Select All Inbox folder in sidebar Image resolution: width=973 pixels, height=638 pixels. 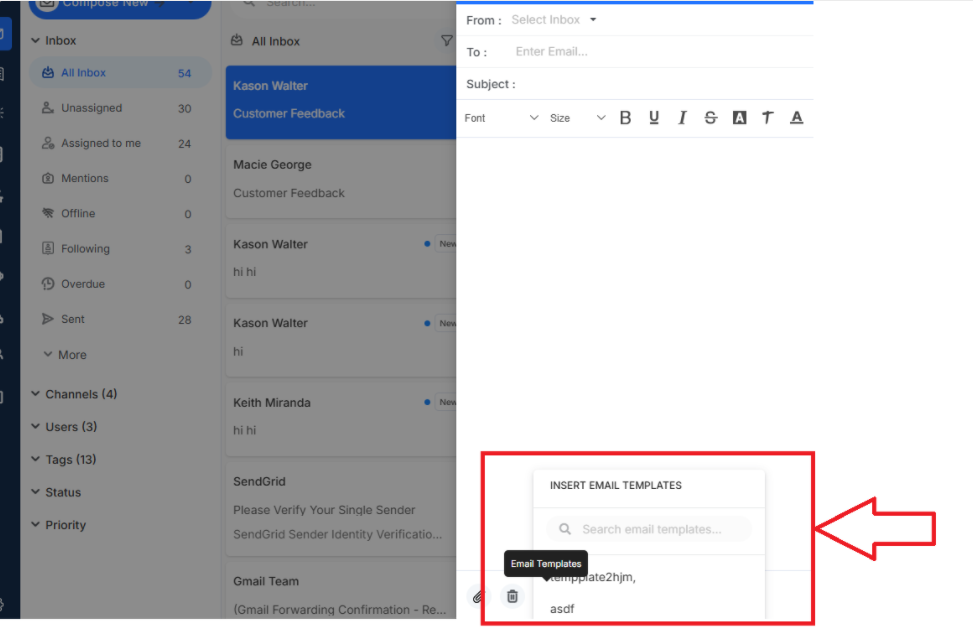click(x=120, y=73)
